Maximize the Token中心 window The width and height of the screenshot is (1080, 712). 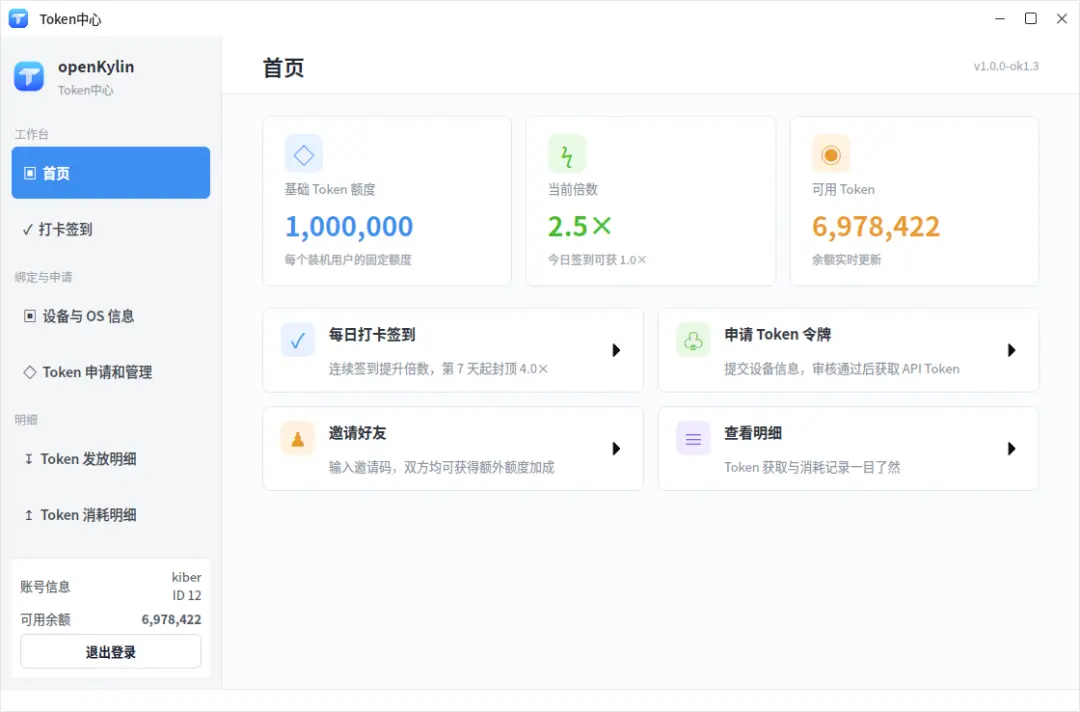click(x=1031, y=19)
